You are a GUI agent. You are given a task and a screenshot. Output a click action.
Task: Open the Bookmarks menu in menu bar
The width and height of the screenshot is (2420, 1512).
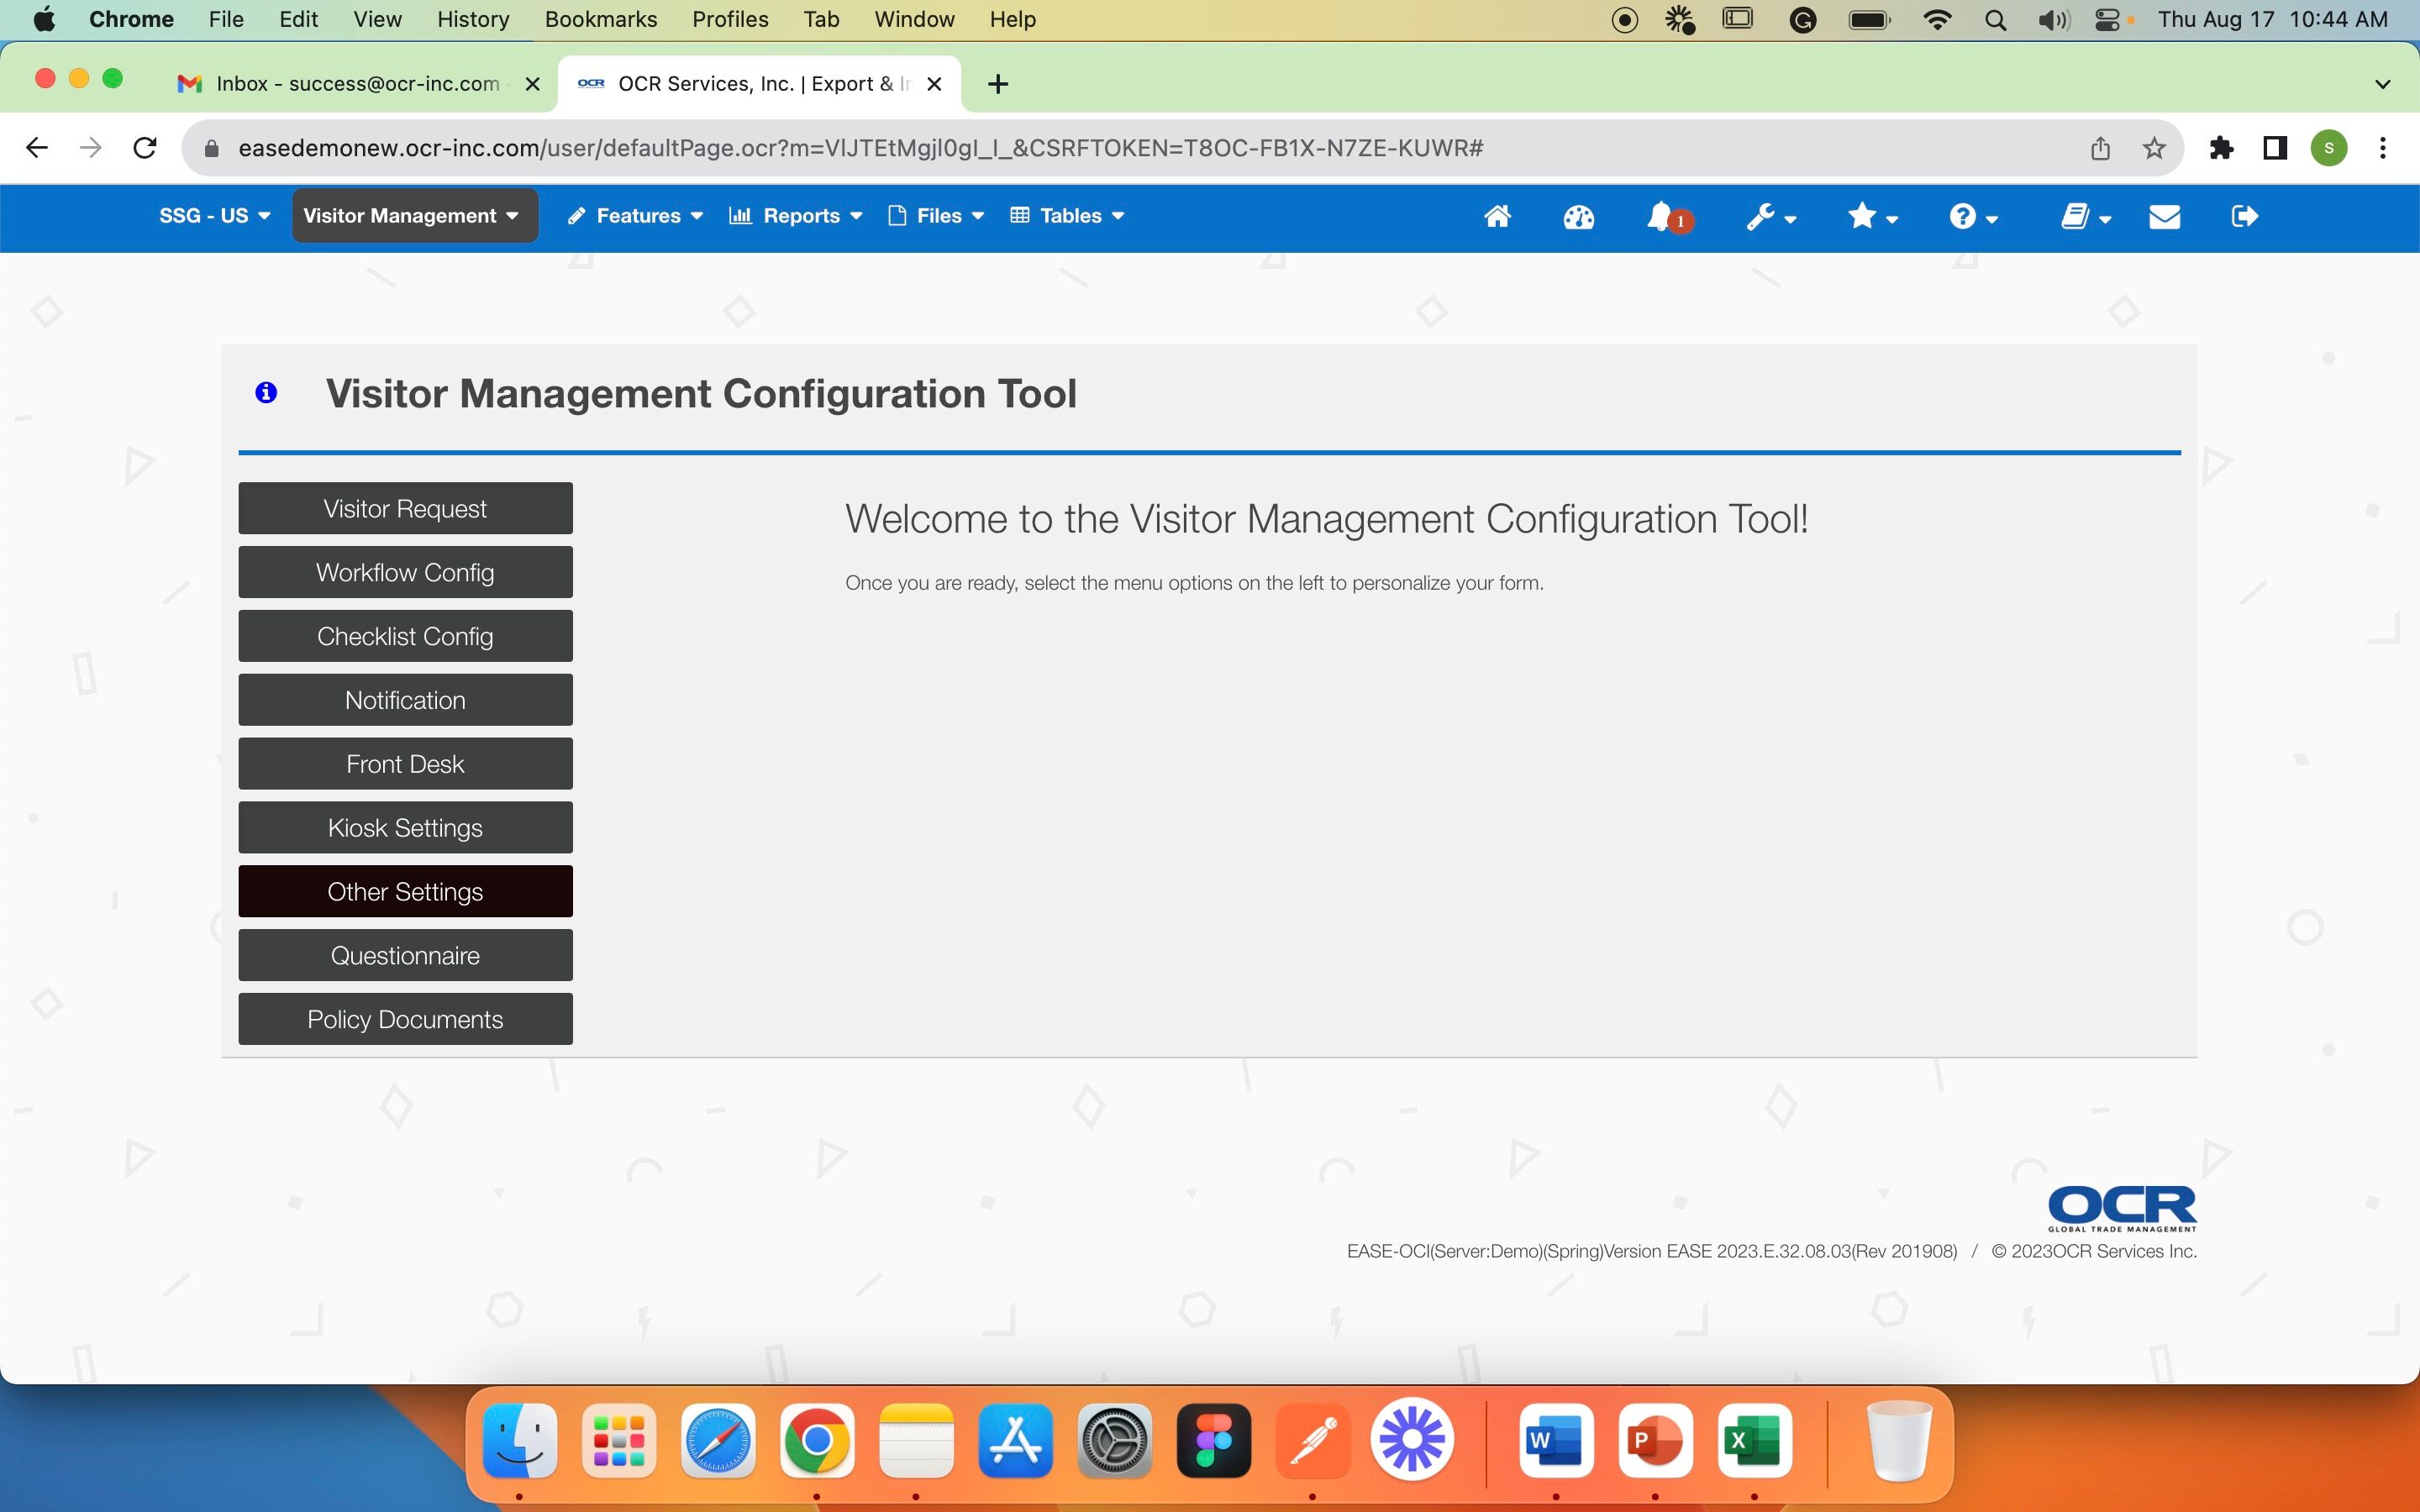(x=601, y=19)
